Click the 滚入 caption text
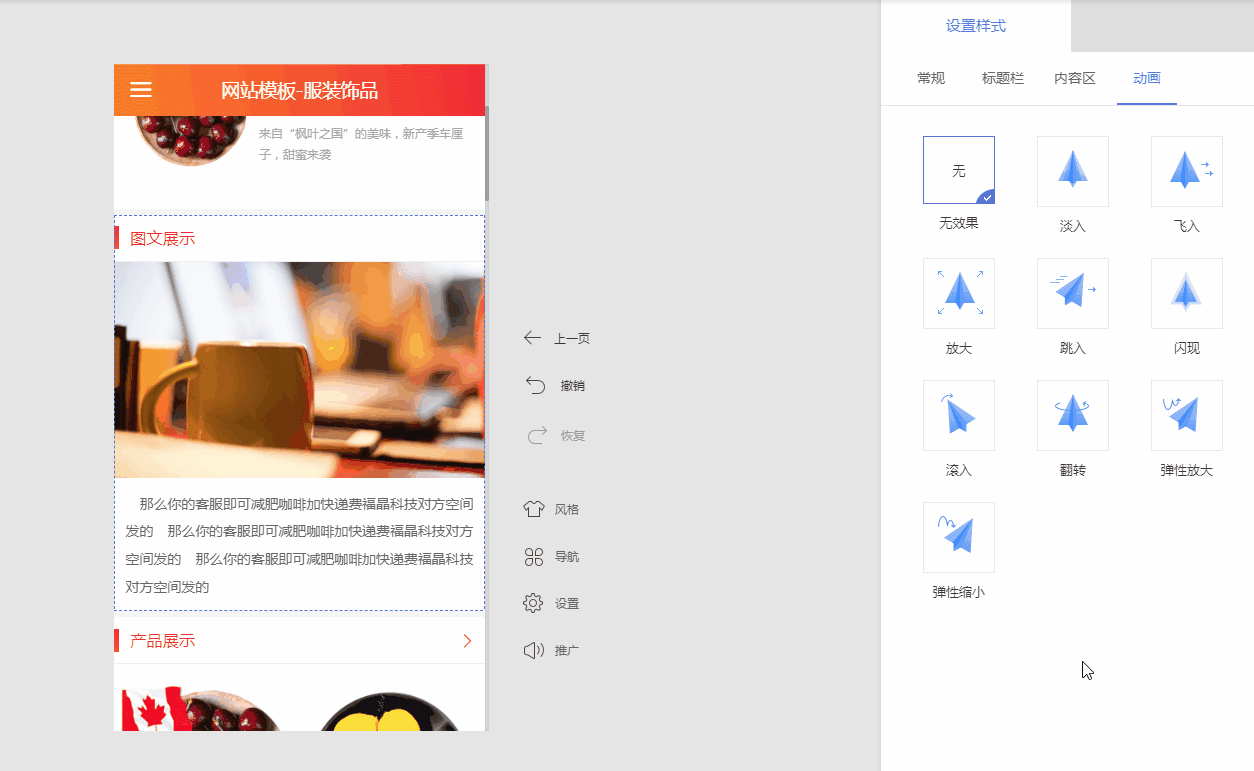Screen dimensions: 1254x771 point(959,470)
